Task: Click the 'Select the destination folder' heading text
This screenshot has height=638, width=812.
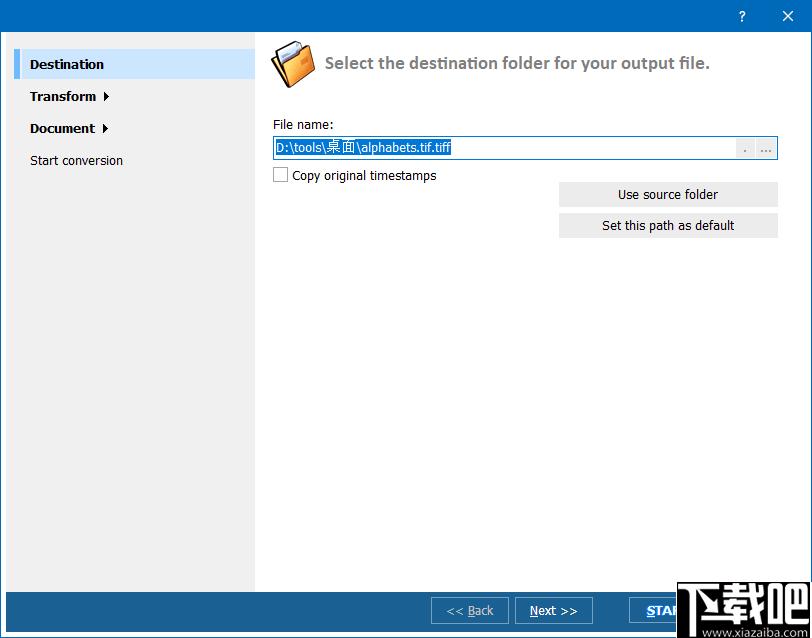Action: tap(517, 64)
